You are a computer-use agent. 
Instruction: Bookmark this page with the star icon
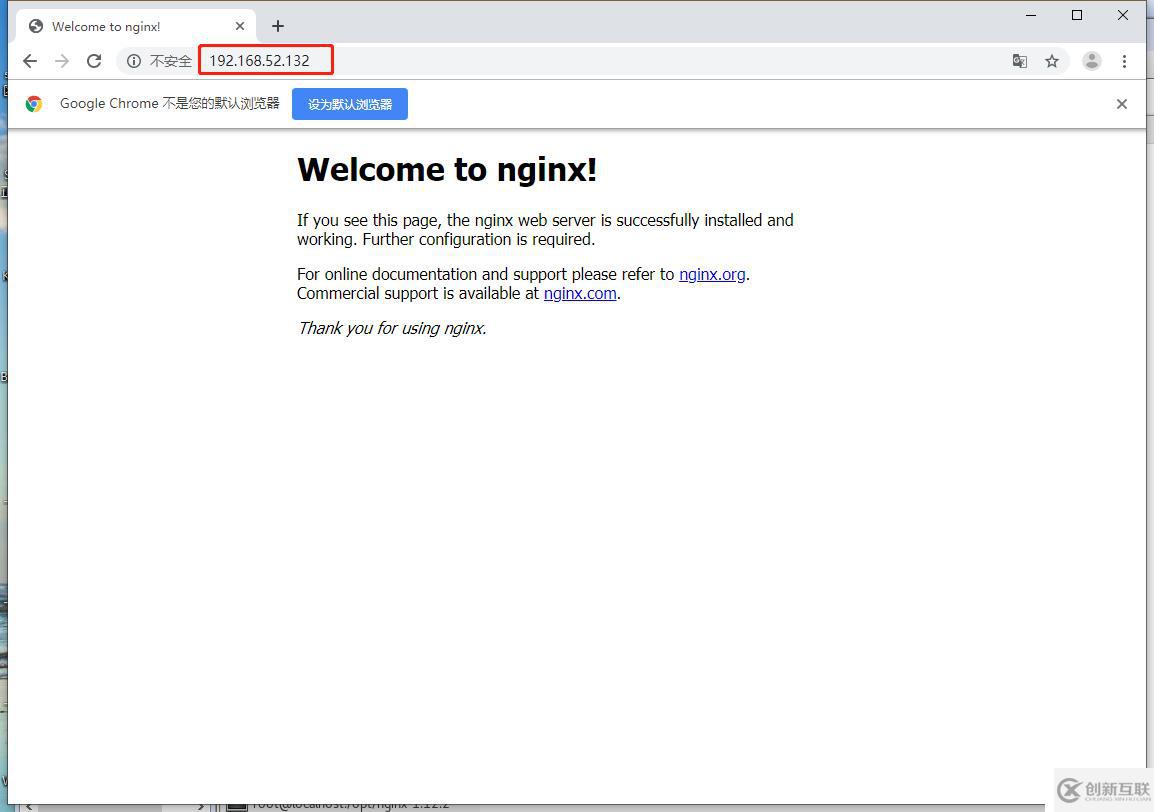coord(1052,61)
